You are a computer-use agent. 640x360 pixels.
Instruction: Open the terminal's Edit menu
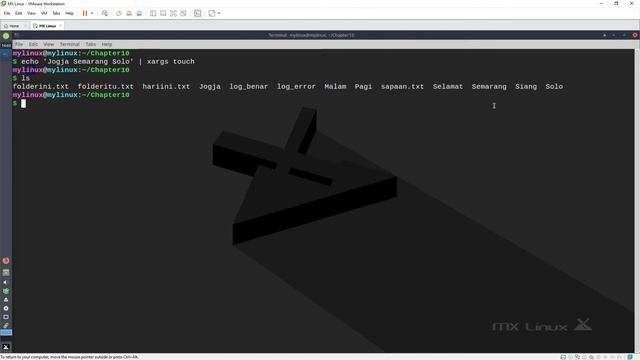33,44
